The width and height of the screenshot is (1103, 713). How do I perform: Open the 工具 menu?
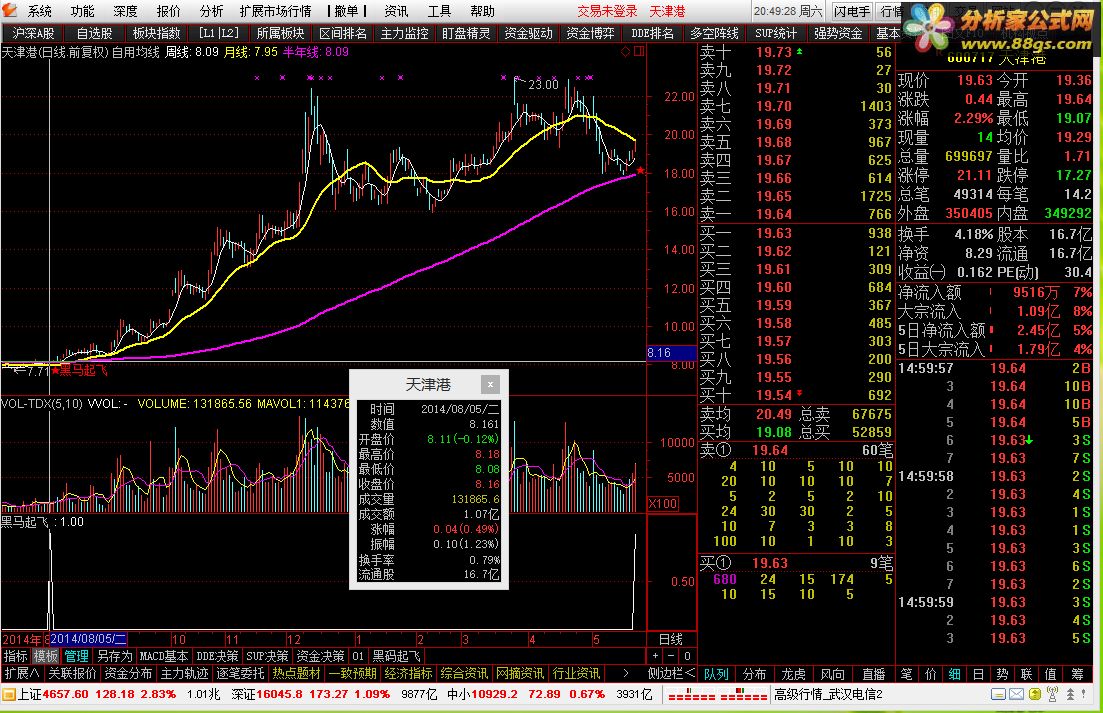pyautogui.click(x=439, y=11)
